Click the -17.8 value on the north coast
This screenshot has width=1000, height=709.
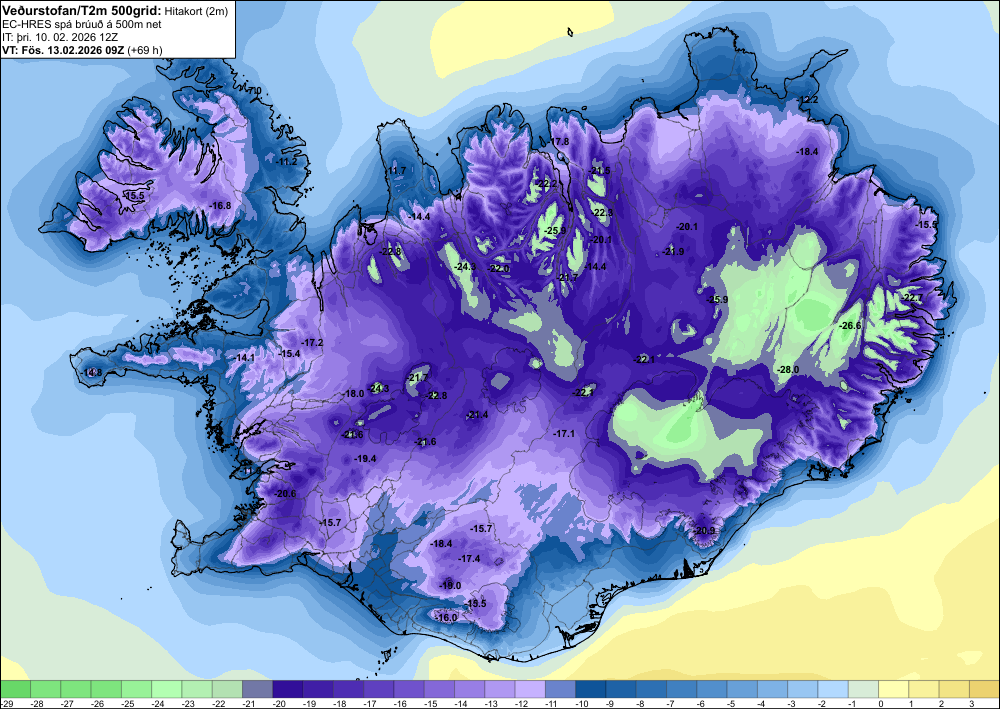pyautogui.click(x=558, y=142)
